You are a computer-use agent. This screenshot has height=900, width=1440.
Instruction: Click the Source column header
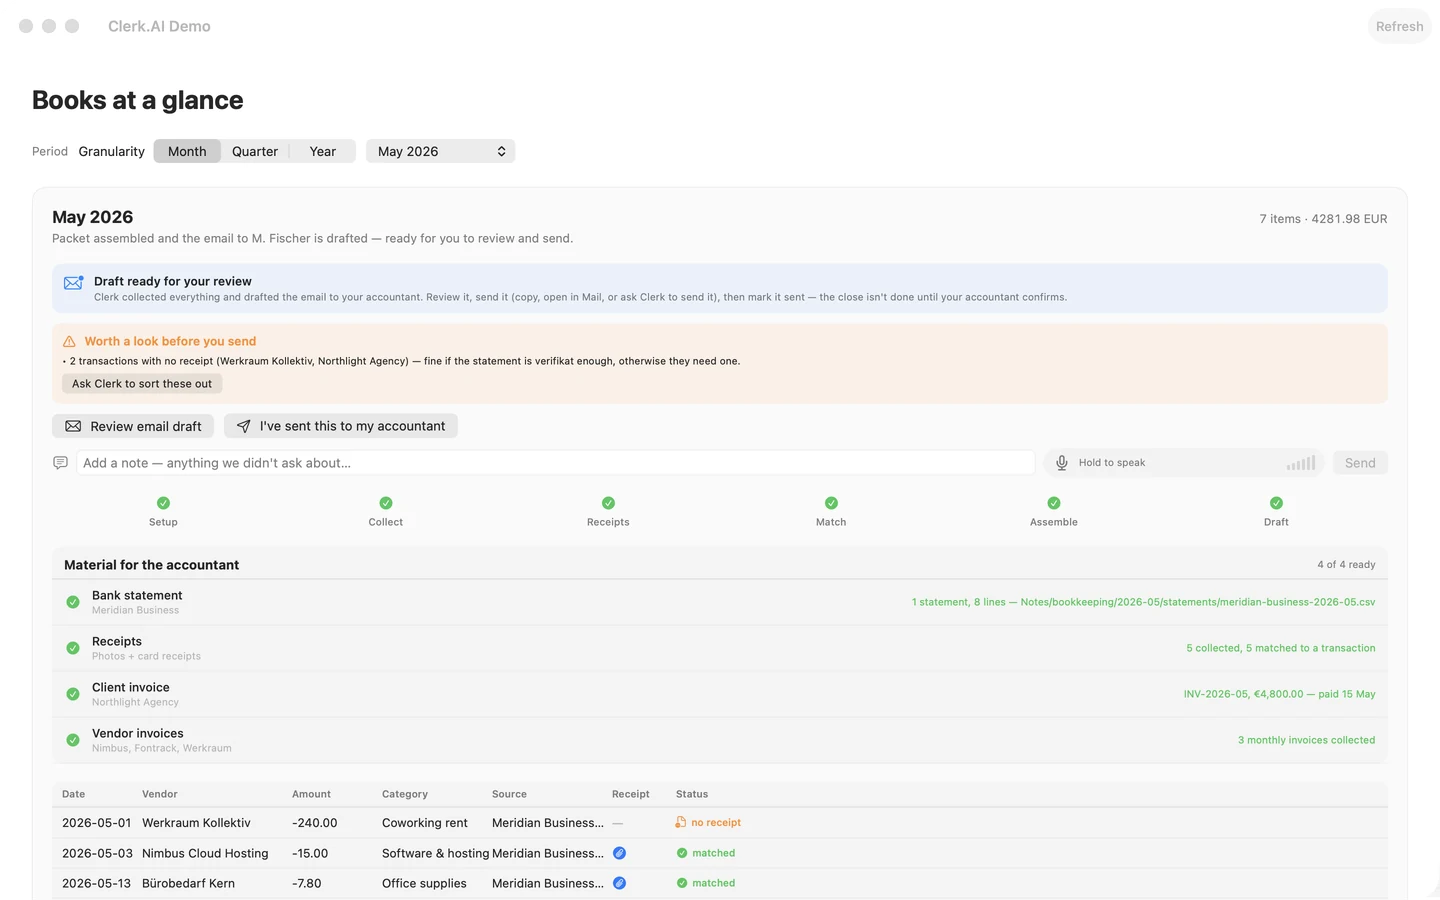coord(509,794)
